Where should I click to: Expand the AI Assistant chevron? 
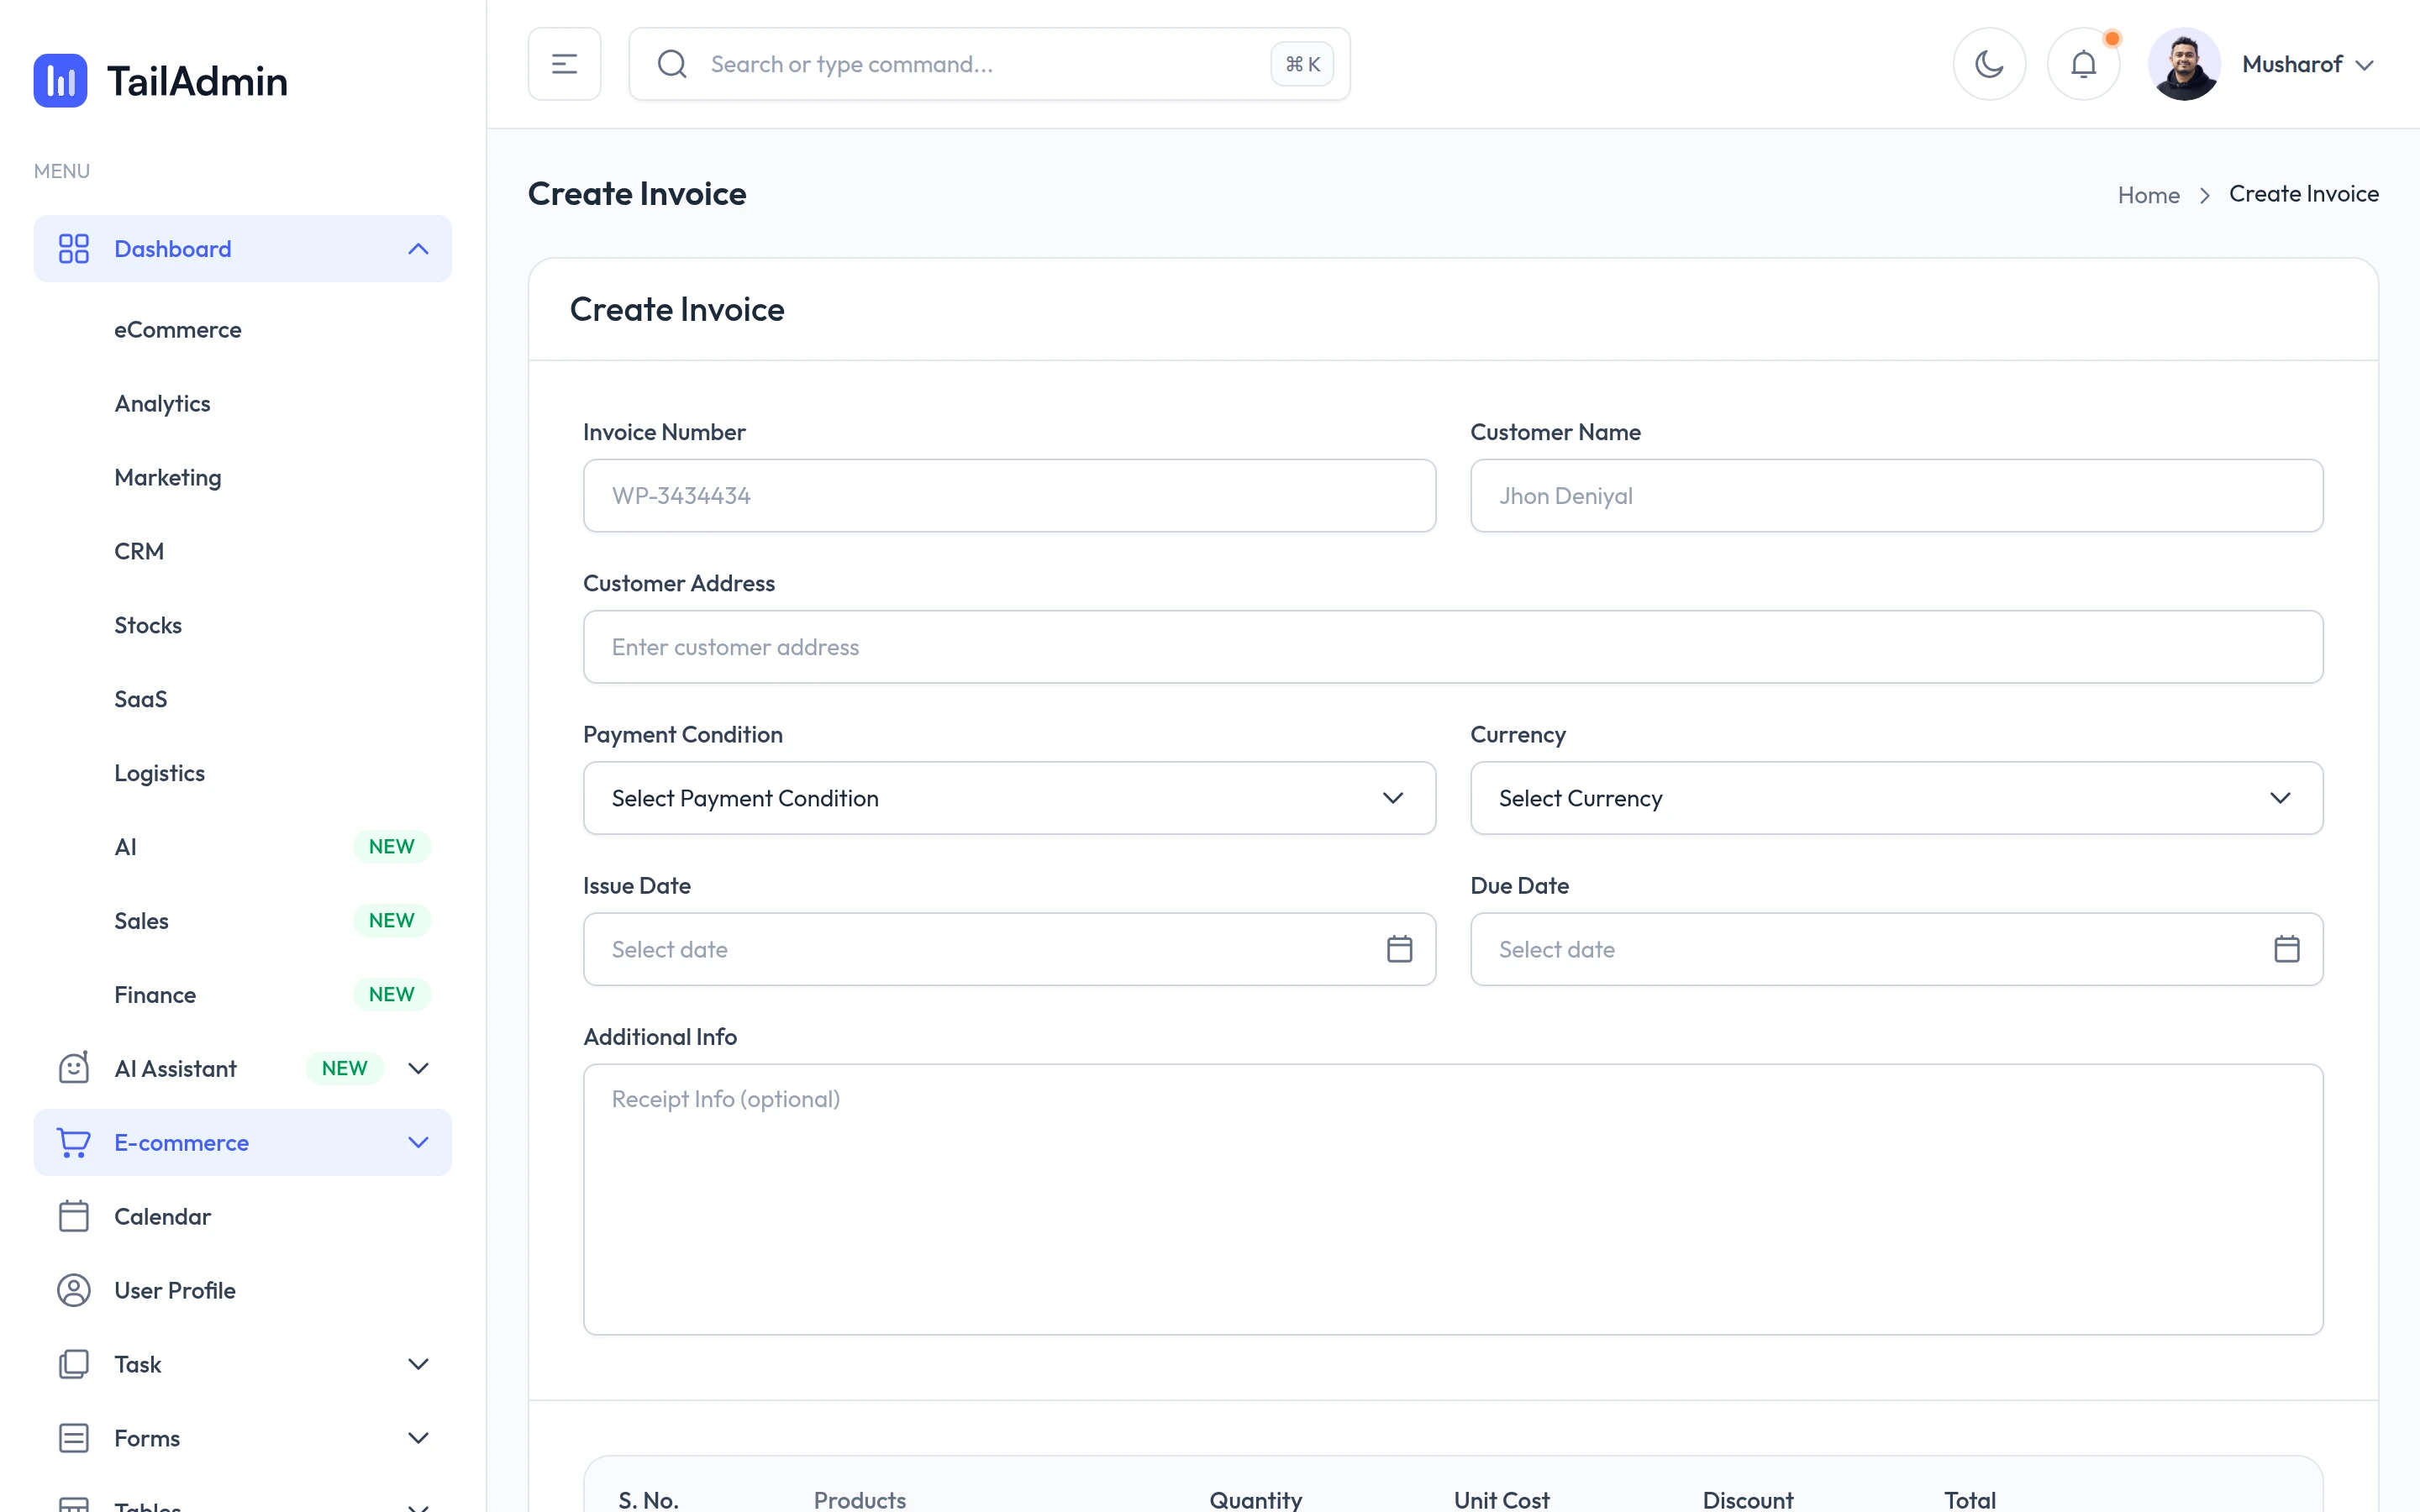418,1069
